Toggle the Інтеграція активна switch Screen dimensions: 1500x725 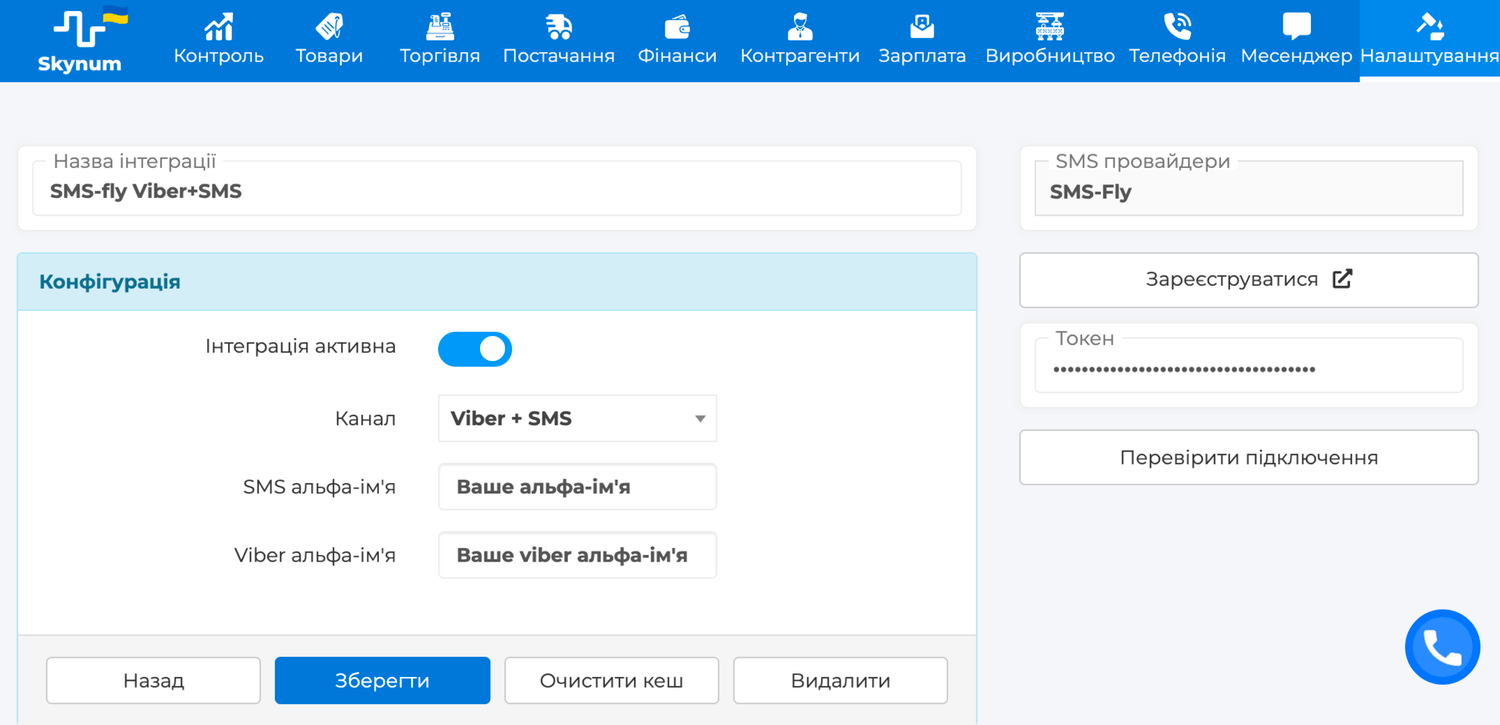coord(475,349)
